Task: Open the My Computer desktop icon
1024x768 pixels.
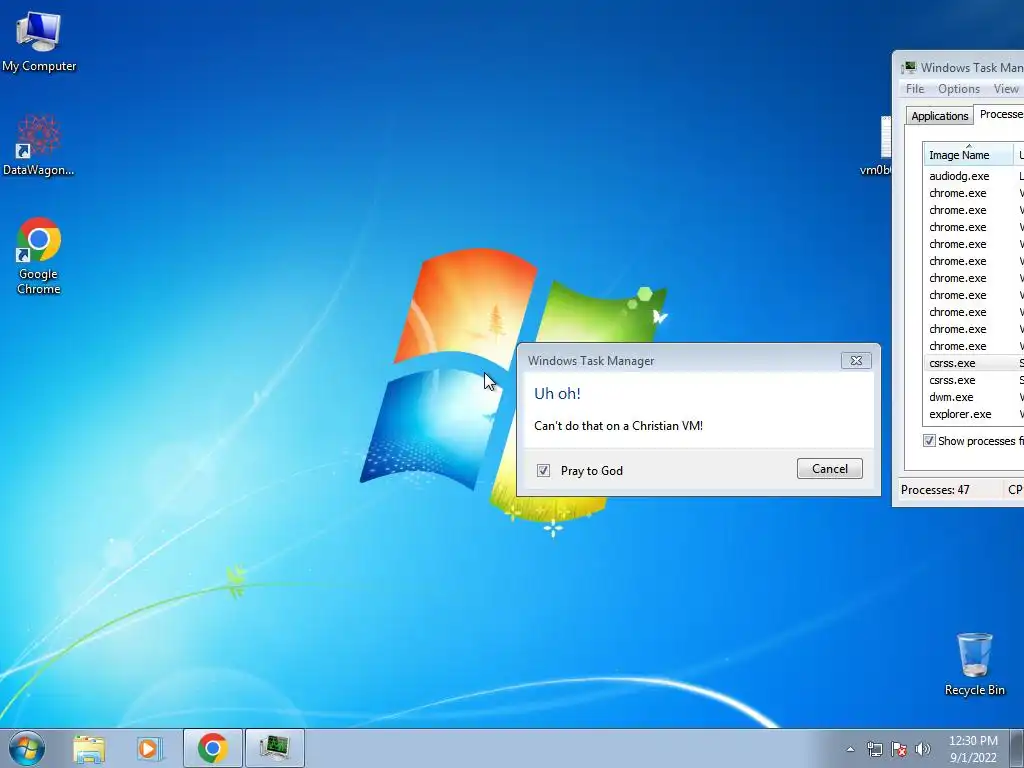Action: (x=39, y=40)
